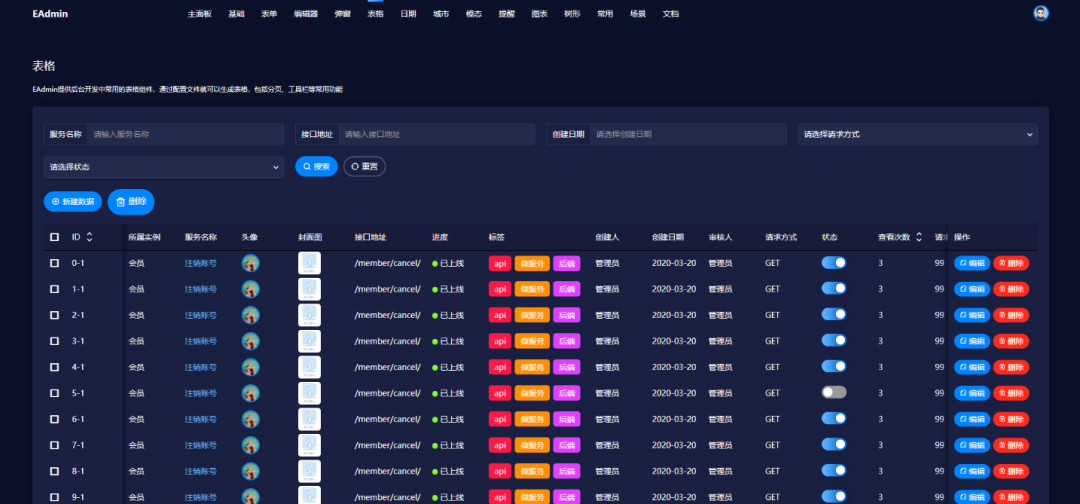The height and width of the screenshot is (504, 1080).
Task: Sort by 查看次数 column arrows
Action: pyautogui.click(x=918, y=237)
